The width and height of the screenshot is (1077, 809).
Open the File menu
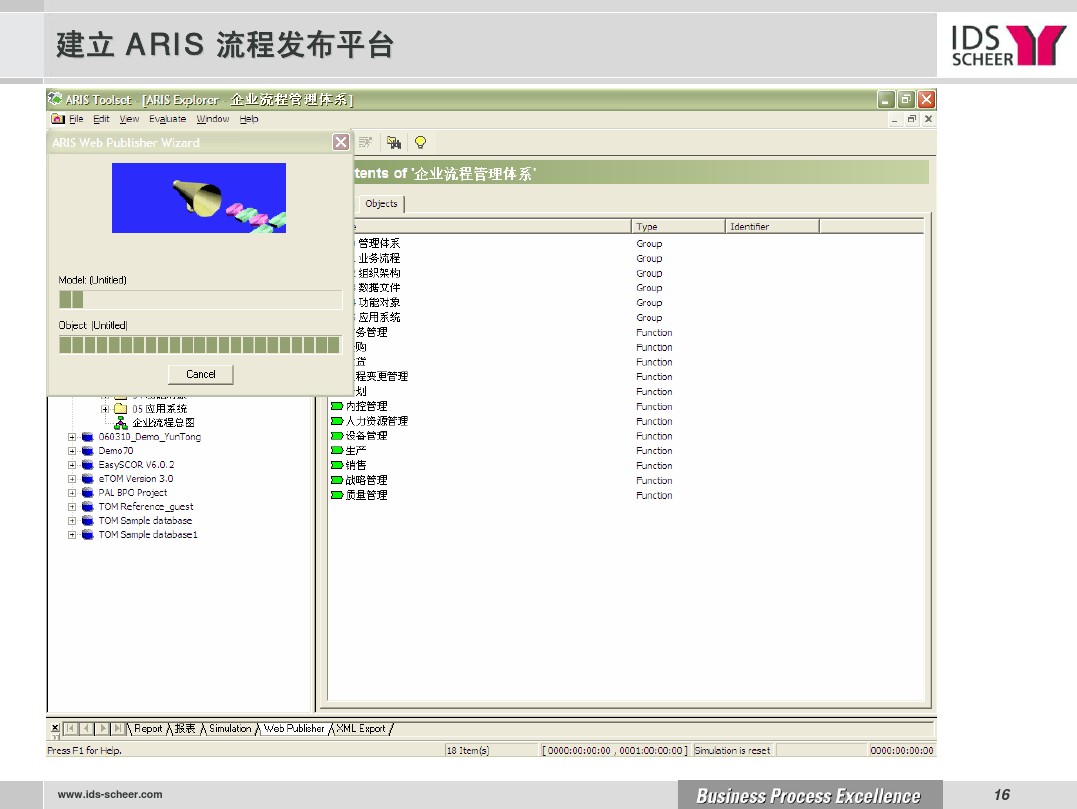point(76,119)
